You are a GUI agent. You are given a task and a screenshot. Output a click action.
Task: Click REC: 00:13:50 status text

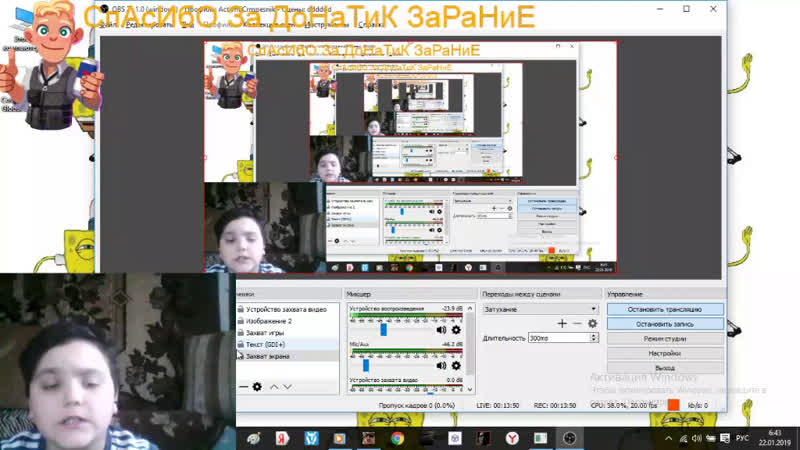coord(555,406)
